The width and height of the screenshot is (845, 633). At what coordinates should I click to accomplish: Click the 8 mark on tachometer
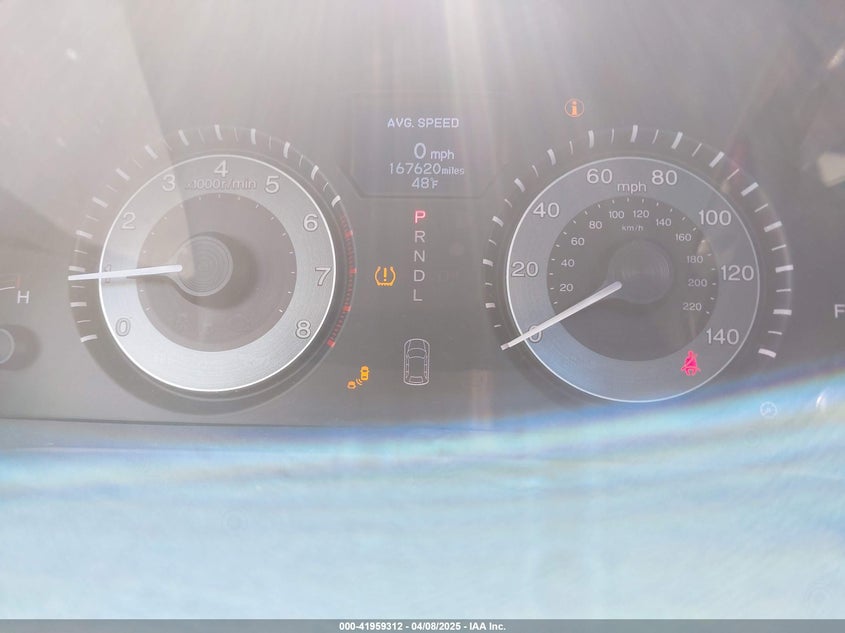coord(303,329)
